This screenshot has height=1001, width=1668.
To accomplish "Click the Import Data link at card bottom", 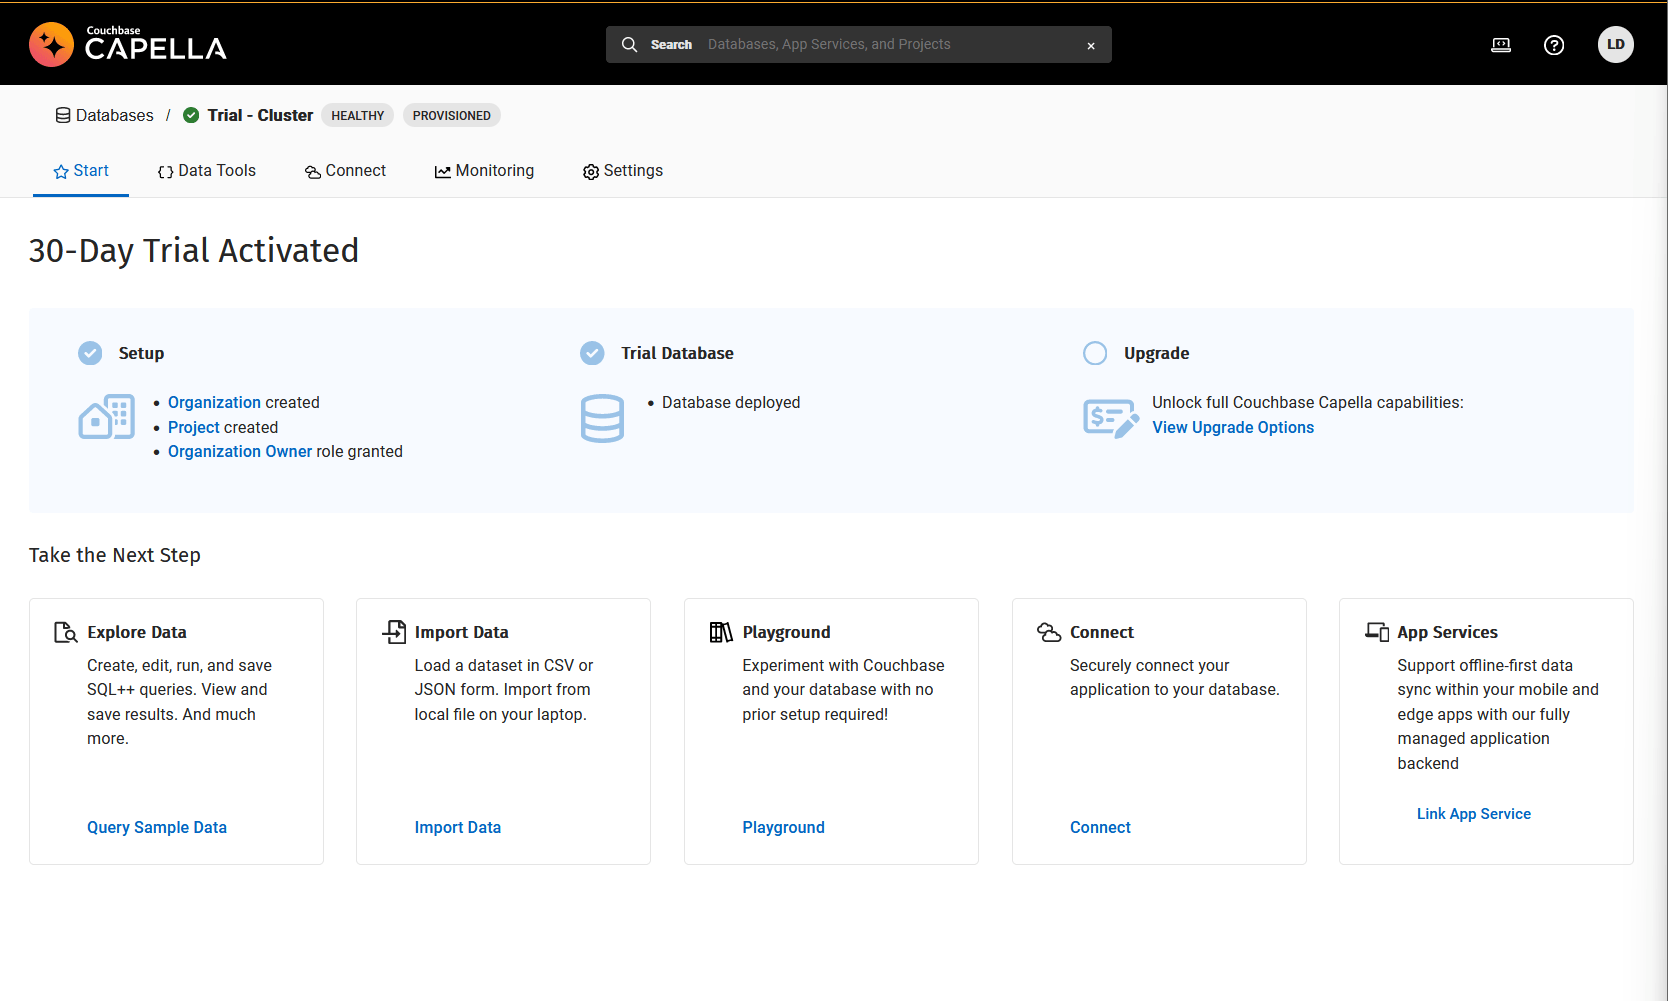I will click(458, 828).
